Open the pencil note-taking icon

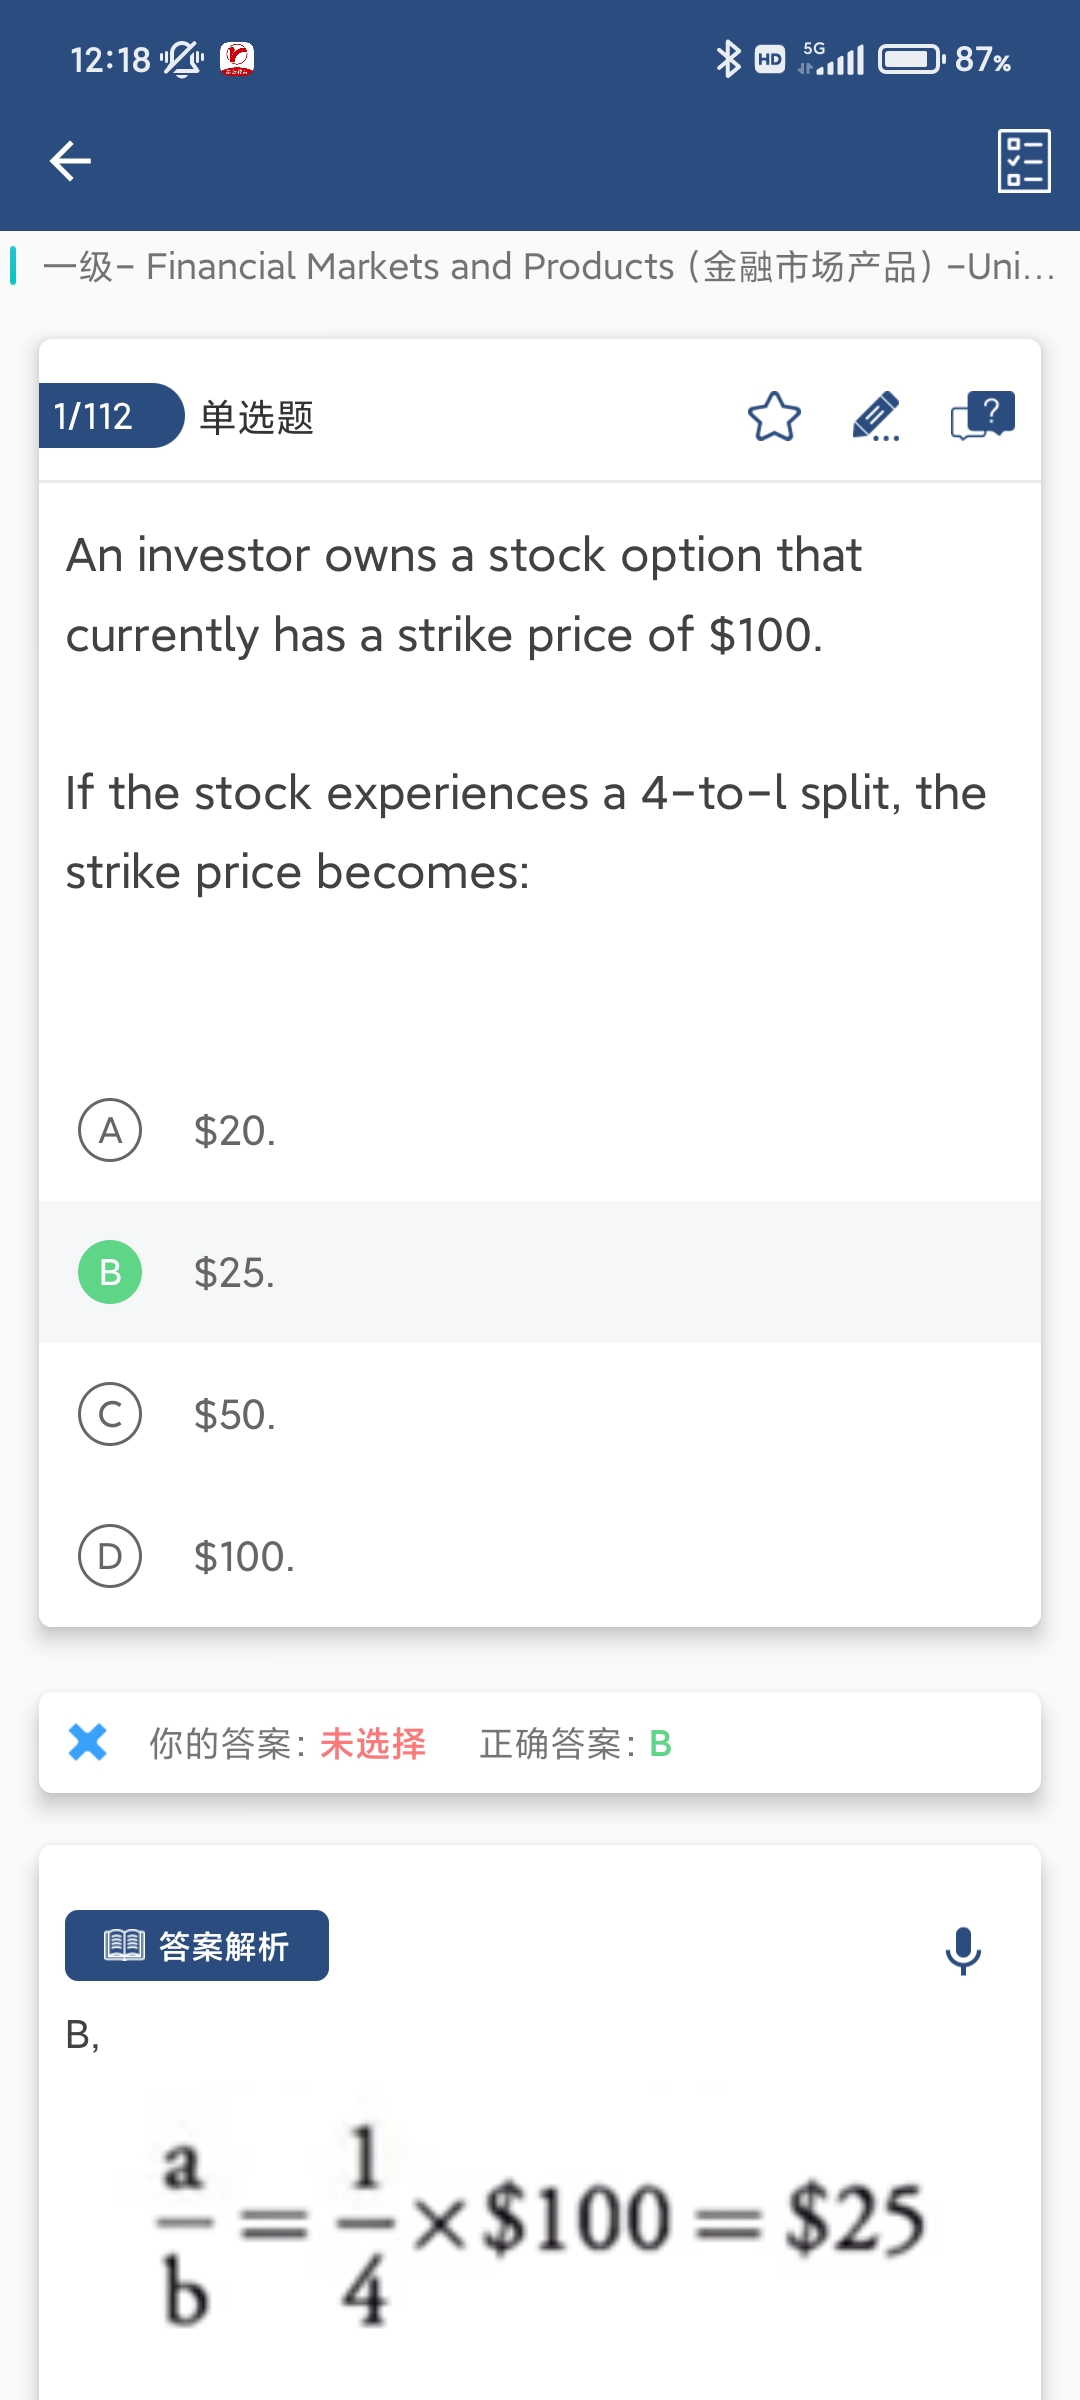[876, 417]
